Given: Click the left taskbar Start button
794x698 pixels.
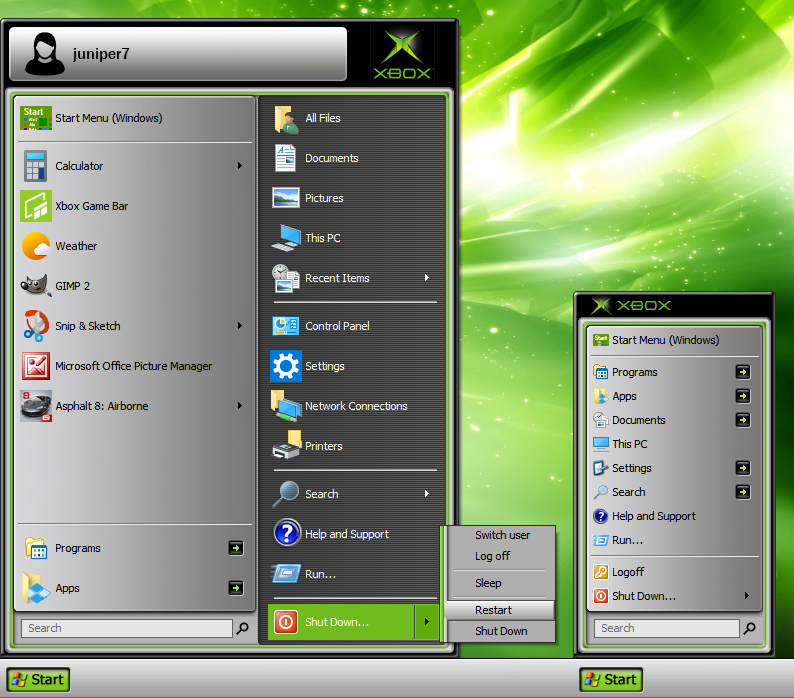Looking at the screenshot, I should tap(38, 679).
